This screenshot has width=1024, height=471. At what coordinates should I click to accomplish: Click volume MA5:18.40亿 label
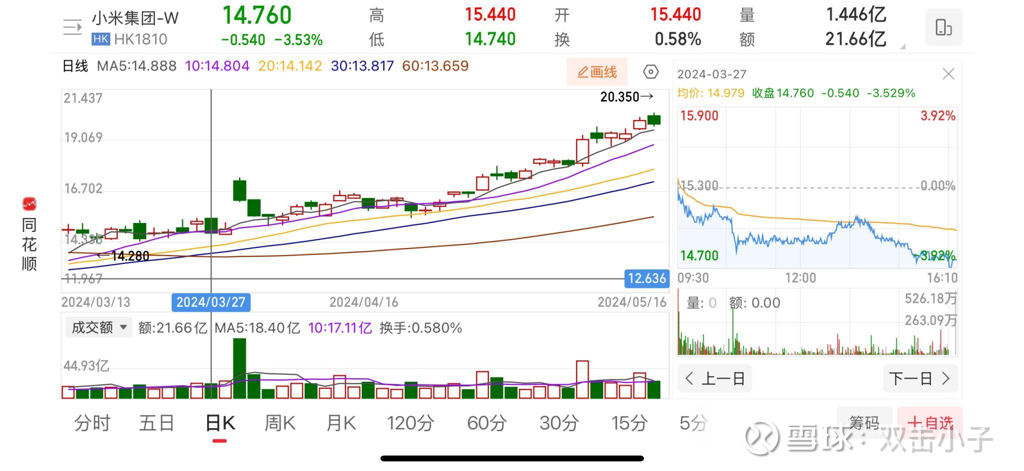click(257, 327)
